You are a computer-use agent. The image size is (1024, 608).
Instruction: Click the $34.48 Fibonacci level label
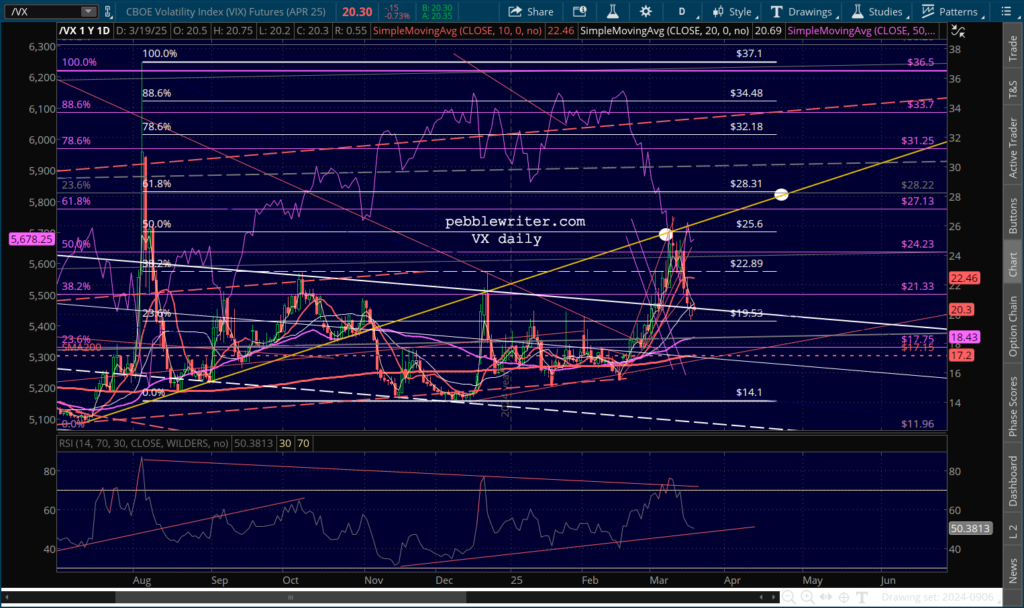(x=746, y=93)
